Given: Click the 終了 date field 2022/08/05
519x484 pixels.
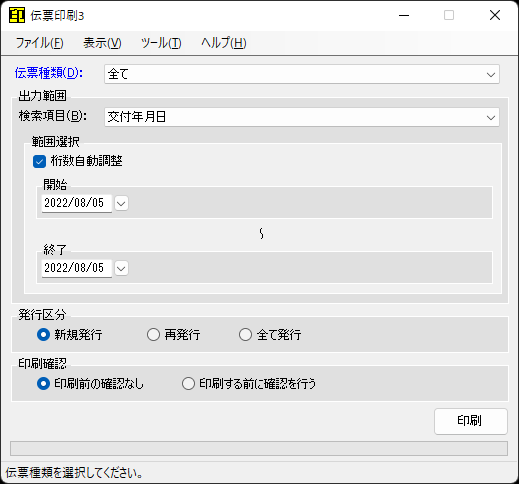Looking at the screenshot, I should [x=77, y=268].
